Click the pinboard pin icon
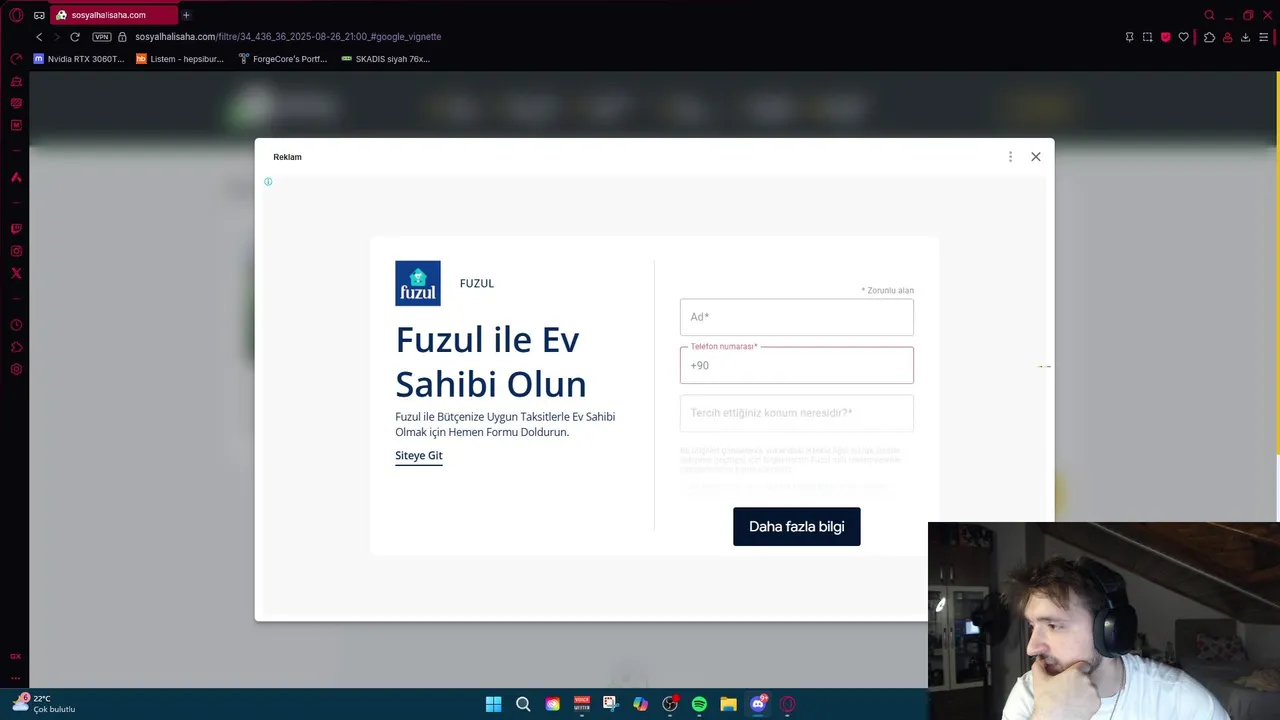The width and height of the screenshot is (1280, 720). click(1129, 37)
